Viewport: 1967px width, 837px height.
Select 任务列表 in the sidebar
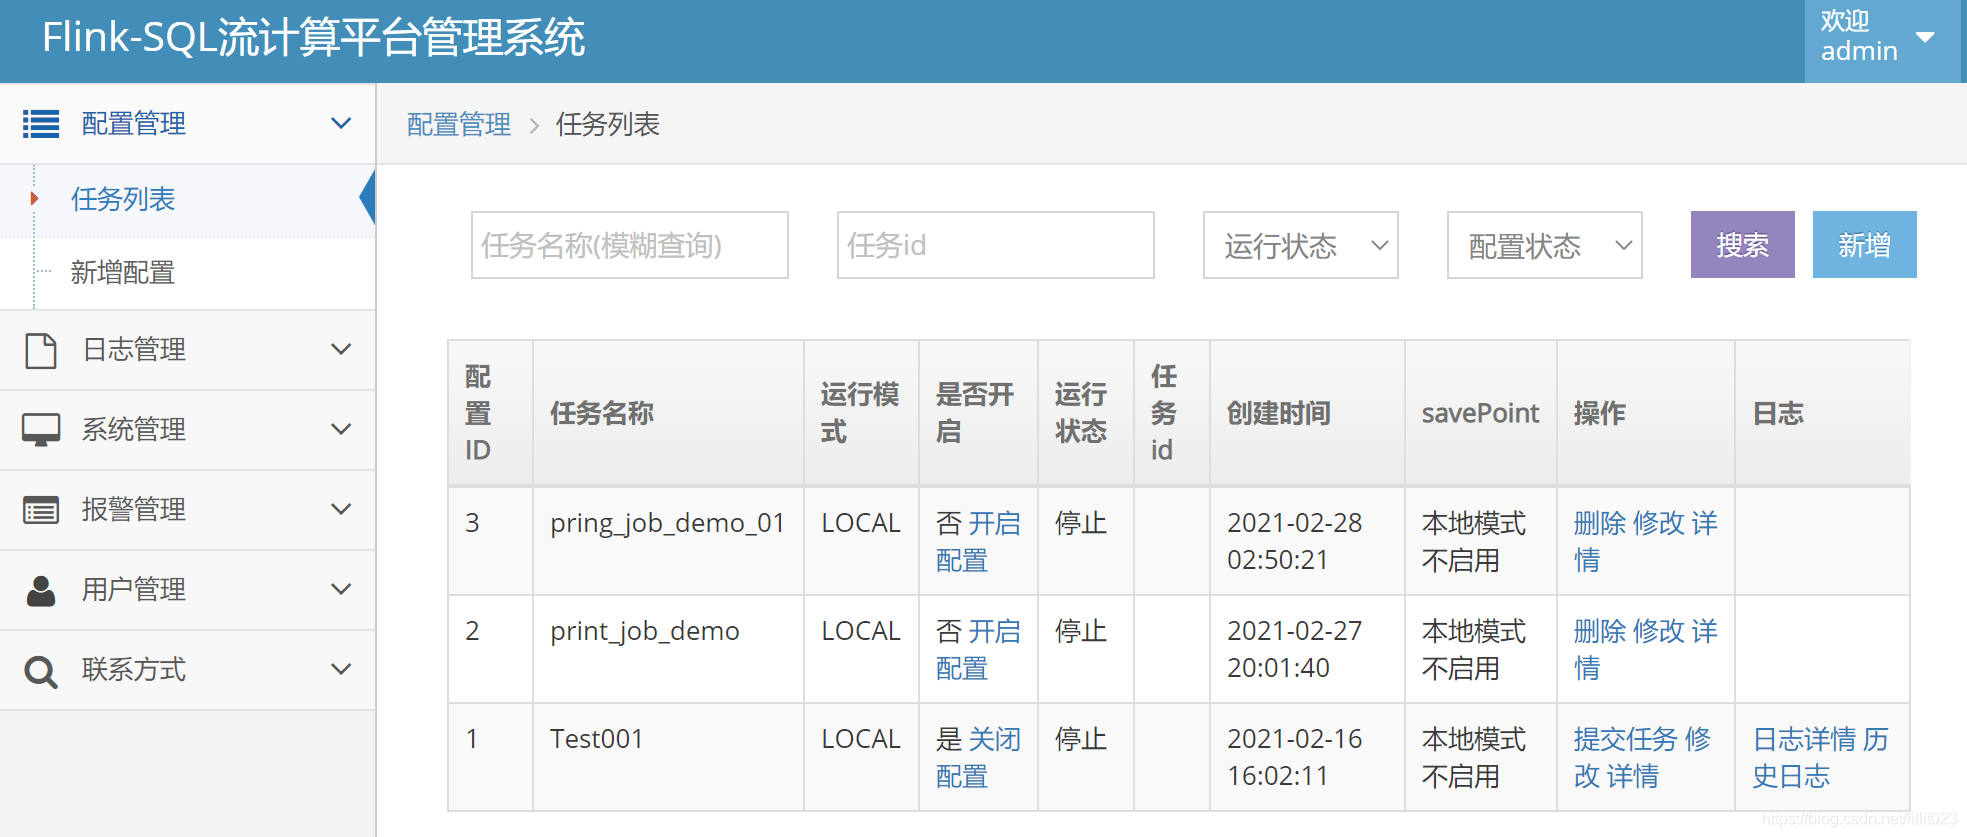pos(123,200)
